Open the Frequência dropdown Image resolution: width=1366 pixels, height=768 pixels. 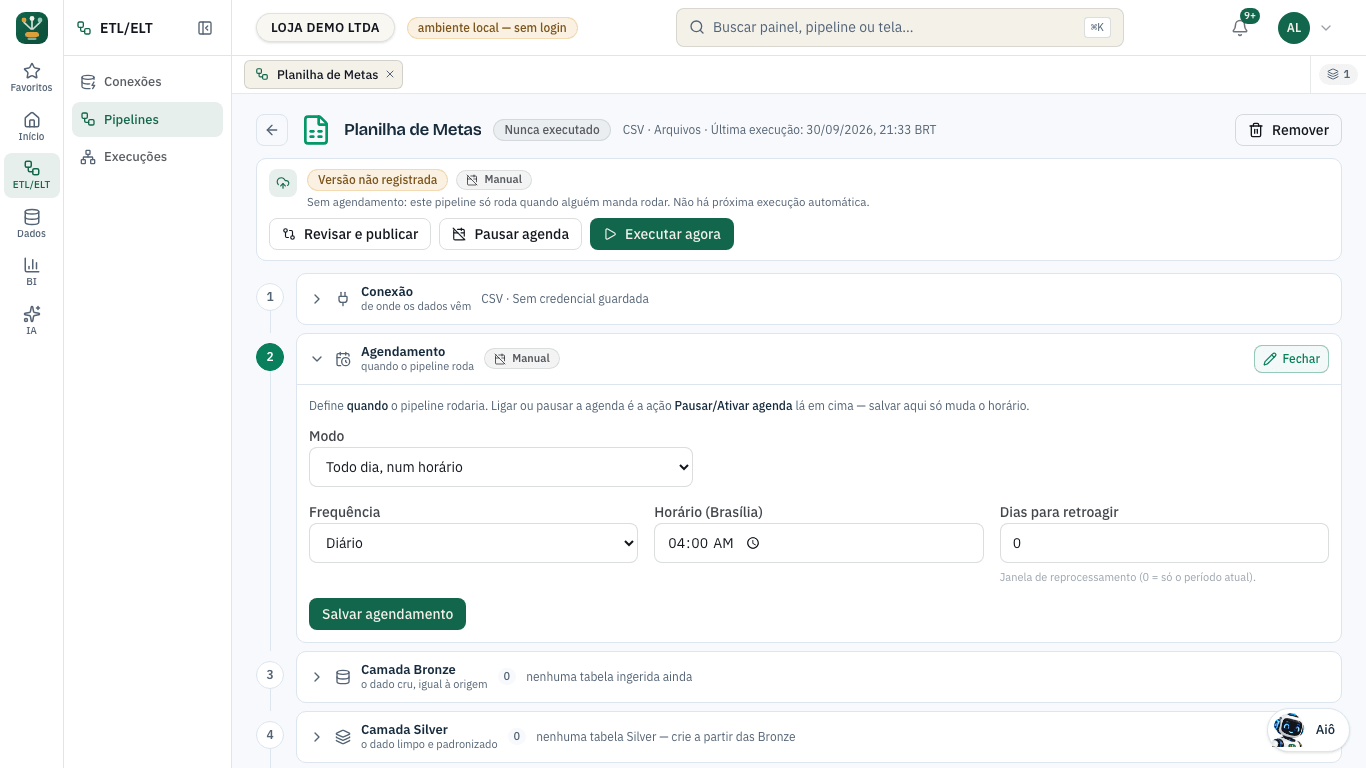(x=473, y=543)
